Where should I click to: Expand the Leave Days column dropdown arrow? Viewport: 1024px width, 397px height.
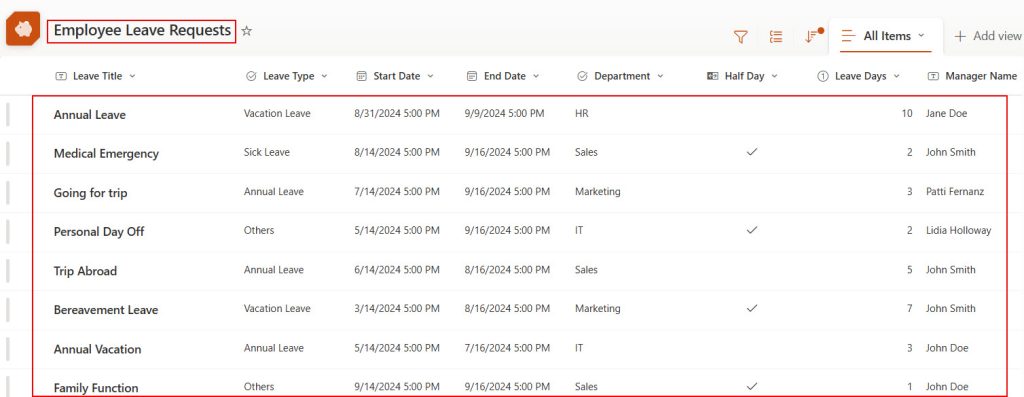tap(896, 76)
